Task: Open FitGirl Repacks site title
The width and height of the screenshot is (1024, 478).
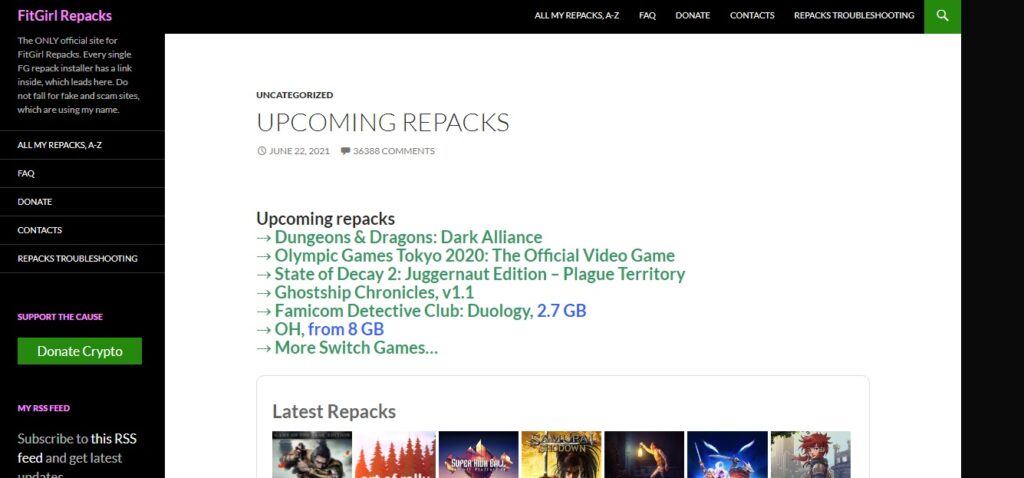Action: pyautogui.click(x=65, y=15)
